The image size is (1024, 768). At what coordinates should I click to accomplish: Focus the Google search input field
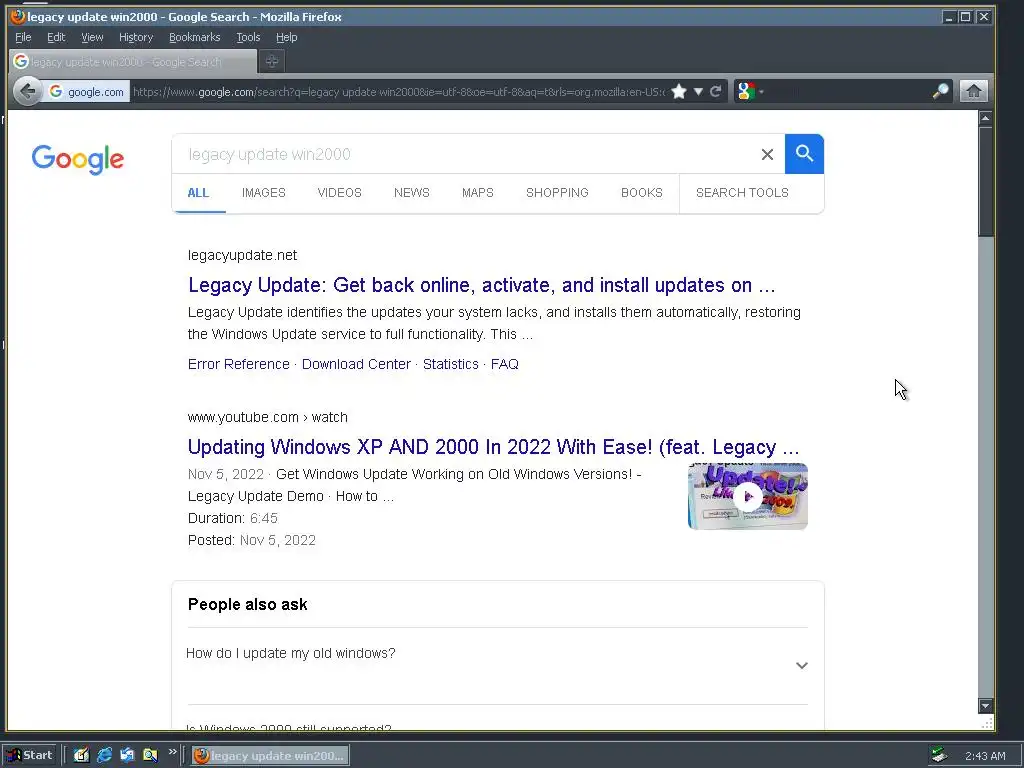pyautogui.click(x=465, y=154)
